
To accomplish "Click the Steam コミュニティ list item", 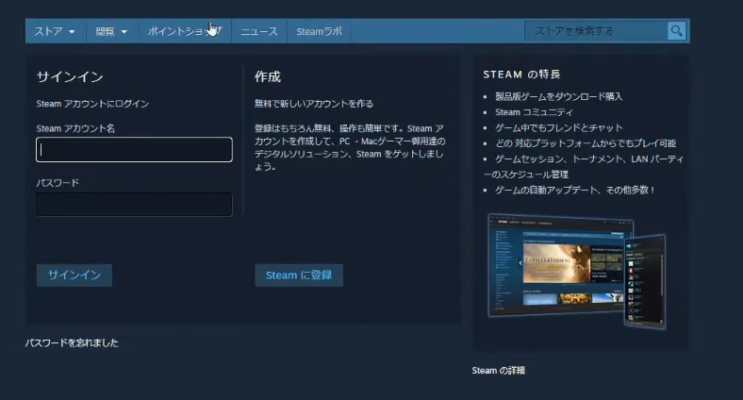I will coord(534,112).
